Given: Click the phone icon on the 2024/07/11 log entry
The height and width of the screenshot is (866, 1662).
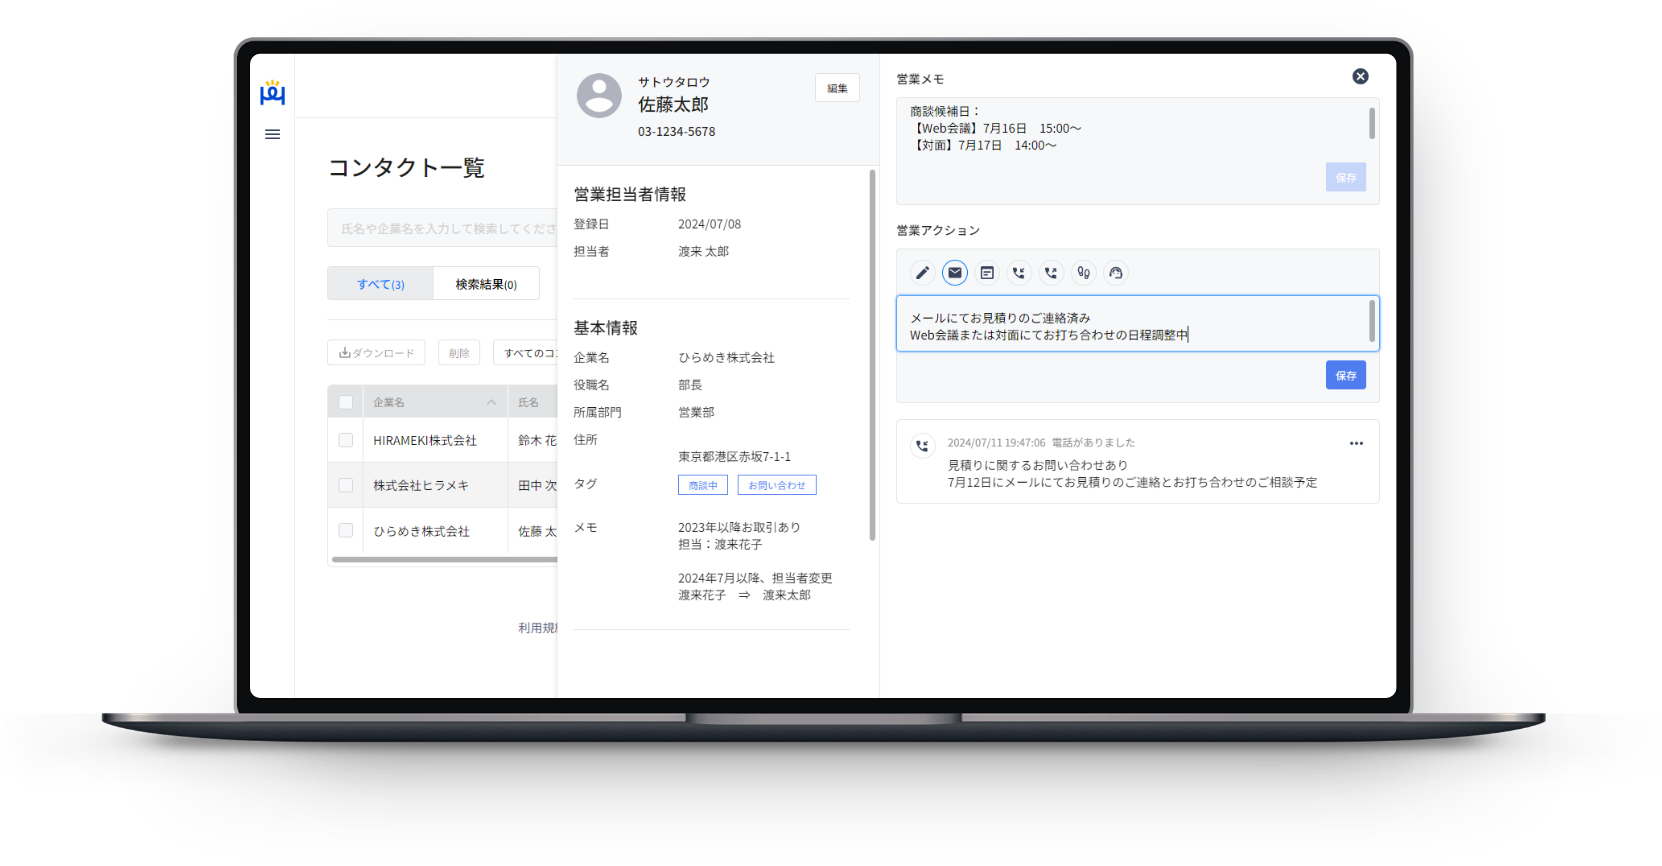Looking at the screenshot, I should coord(923,446).
